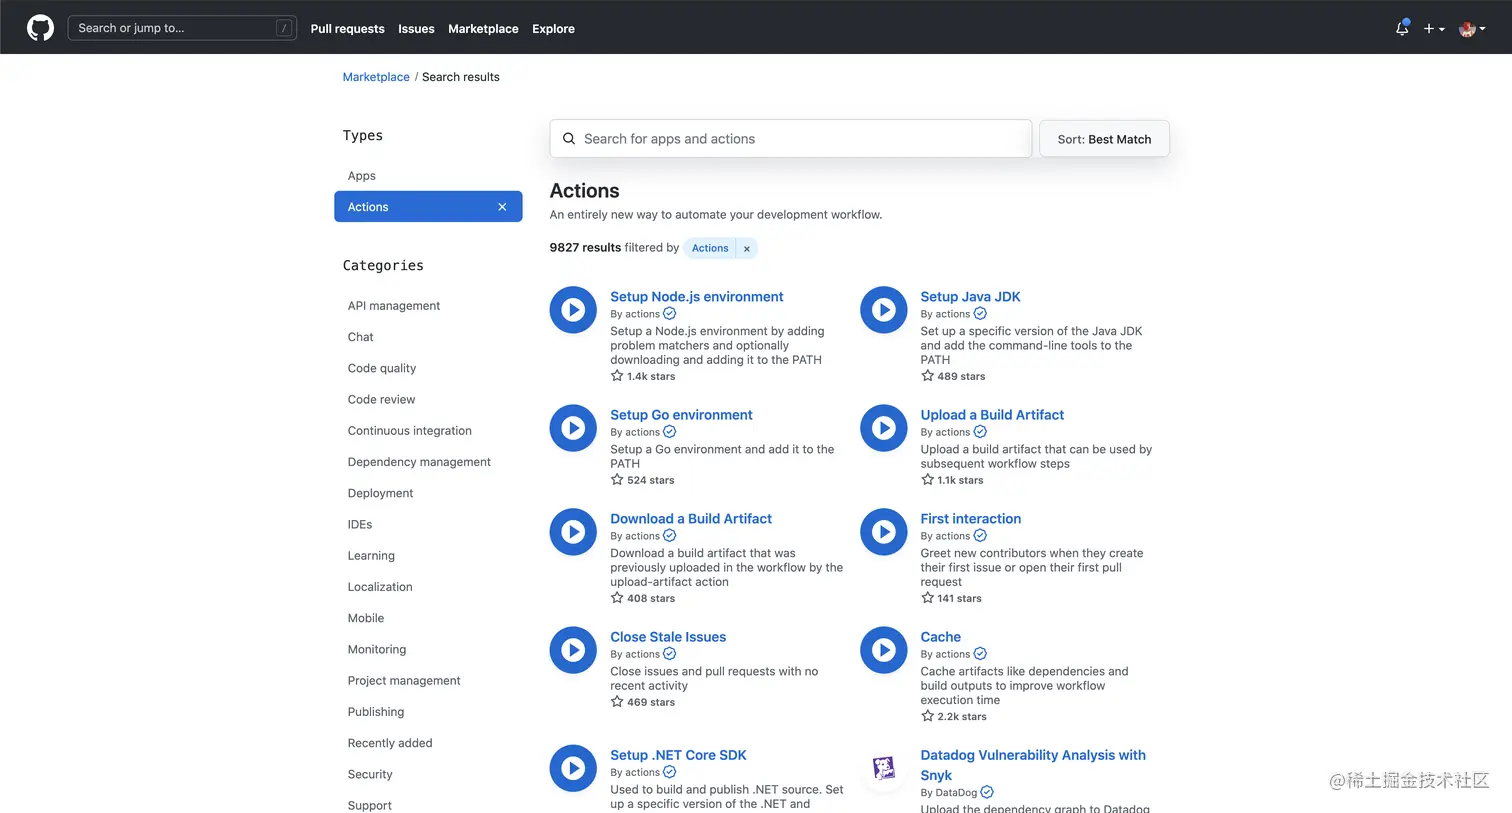Click the magnifier icon in the marketplace search
Screen dimensions: 1512x813
click(569, 139)
